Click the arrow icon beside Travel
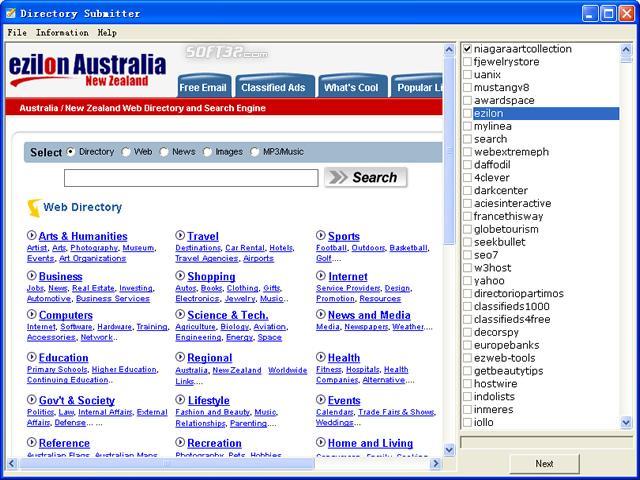 point(180,236)
